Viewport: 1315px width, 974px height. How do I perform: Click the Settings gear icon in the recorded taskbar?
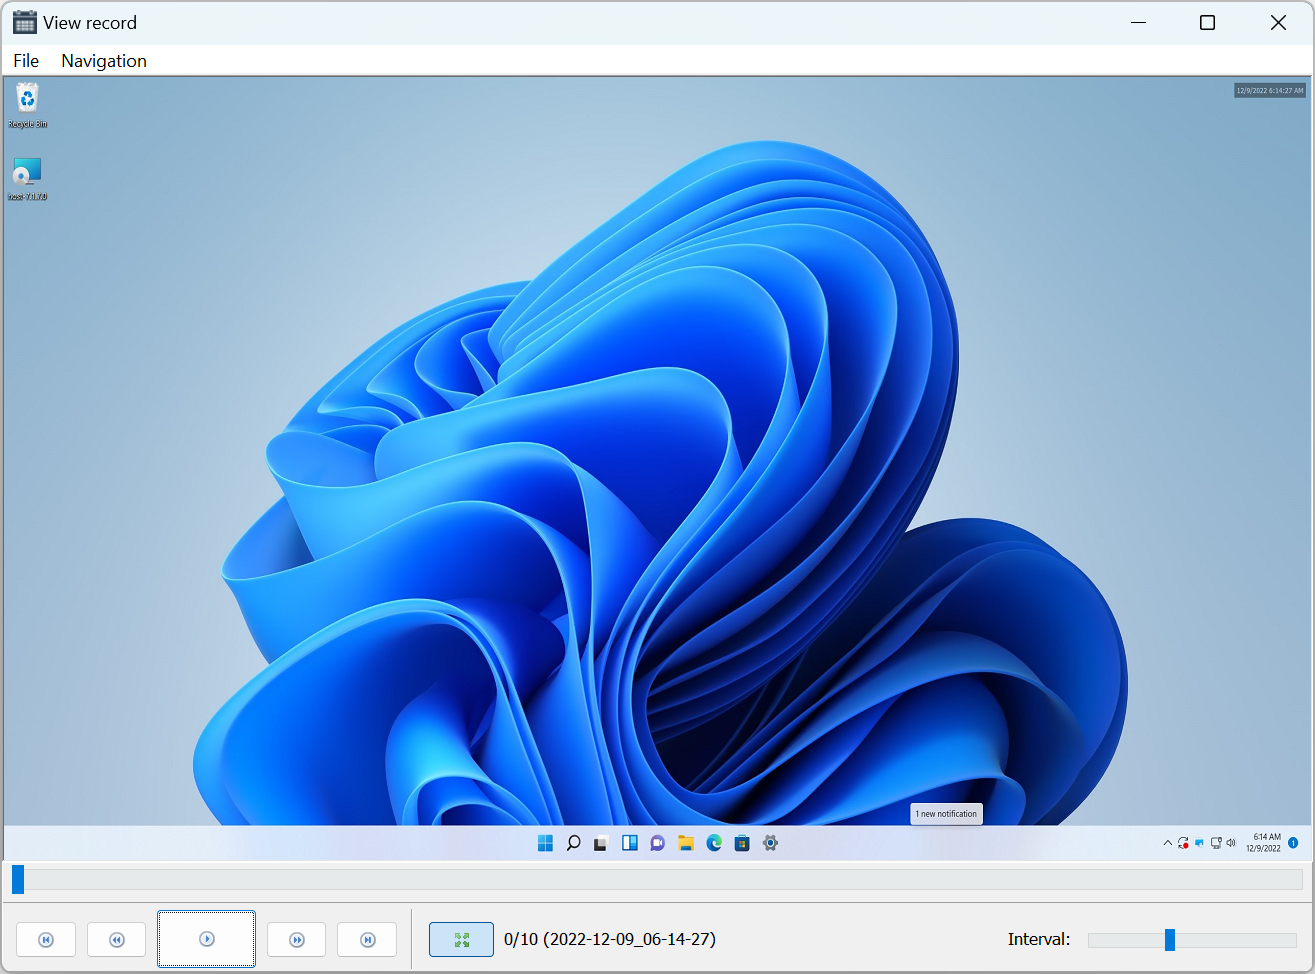tap(770, 843)
